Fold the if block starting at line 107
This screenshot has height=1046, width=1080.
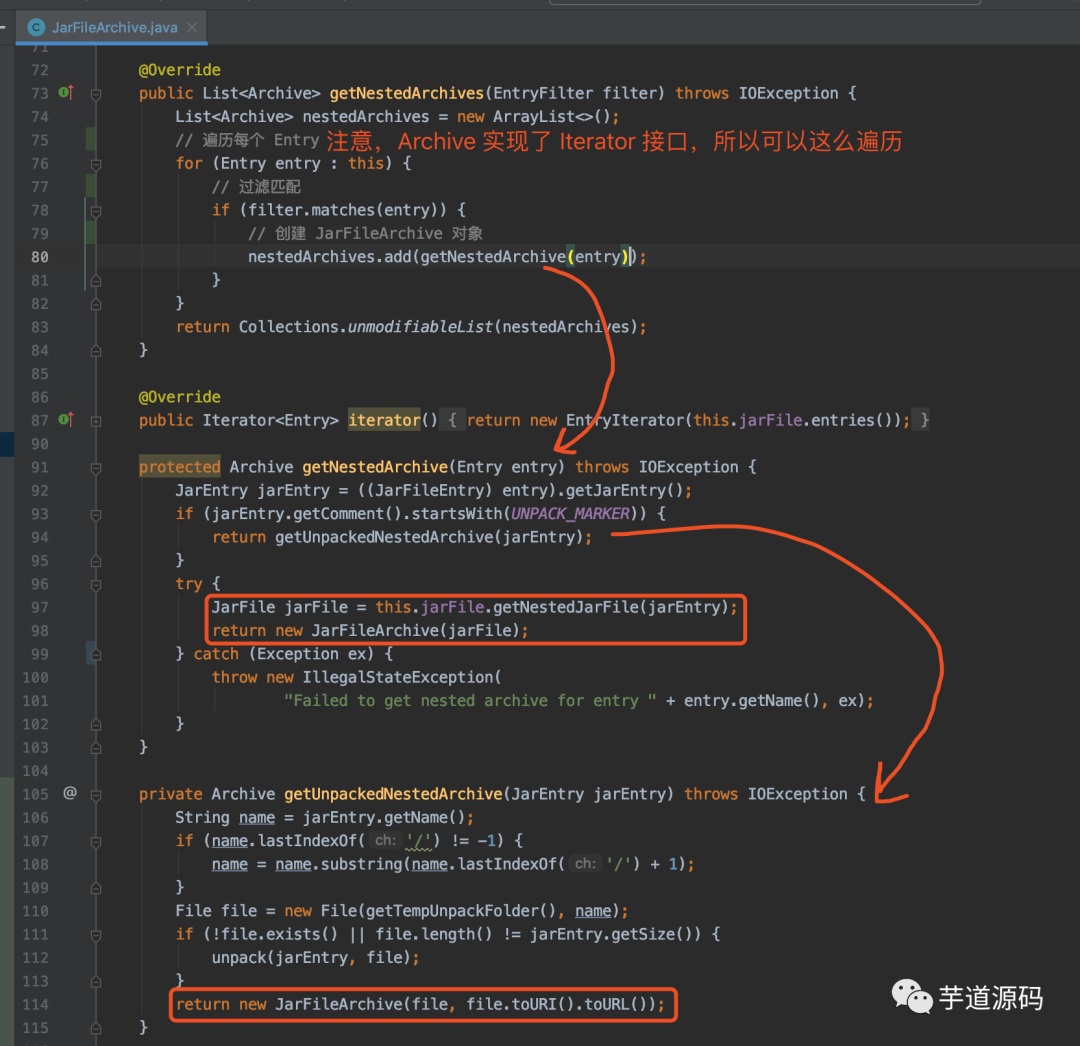pyautogui.click(x=95, y=840)
